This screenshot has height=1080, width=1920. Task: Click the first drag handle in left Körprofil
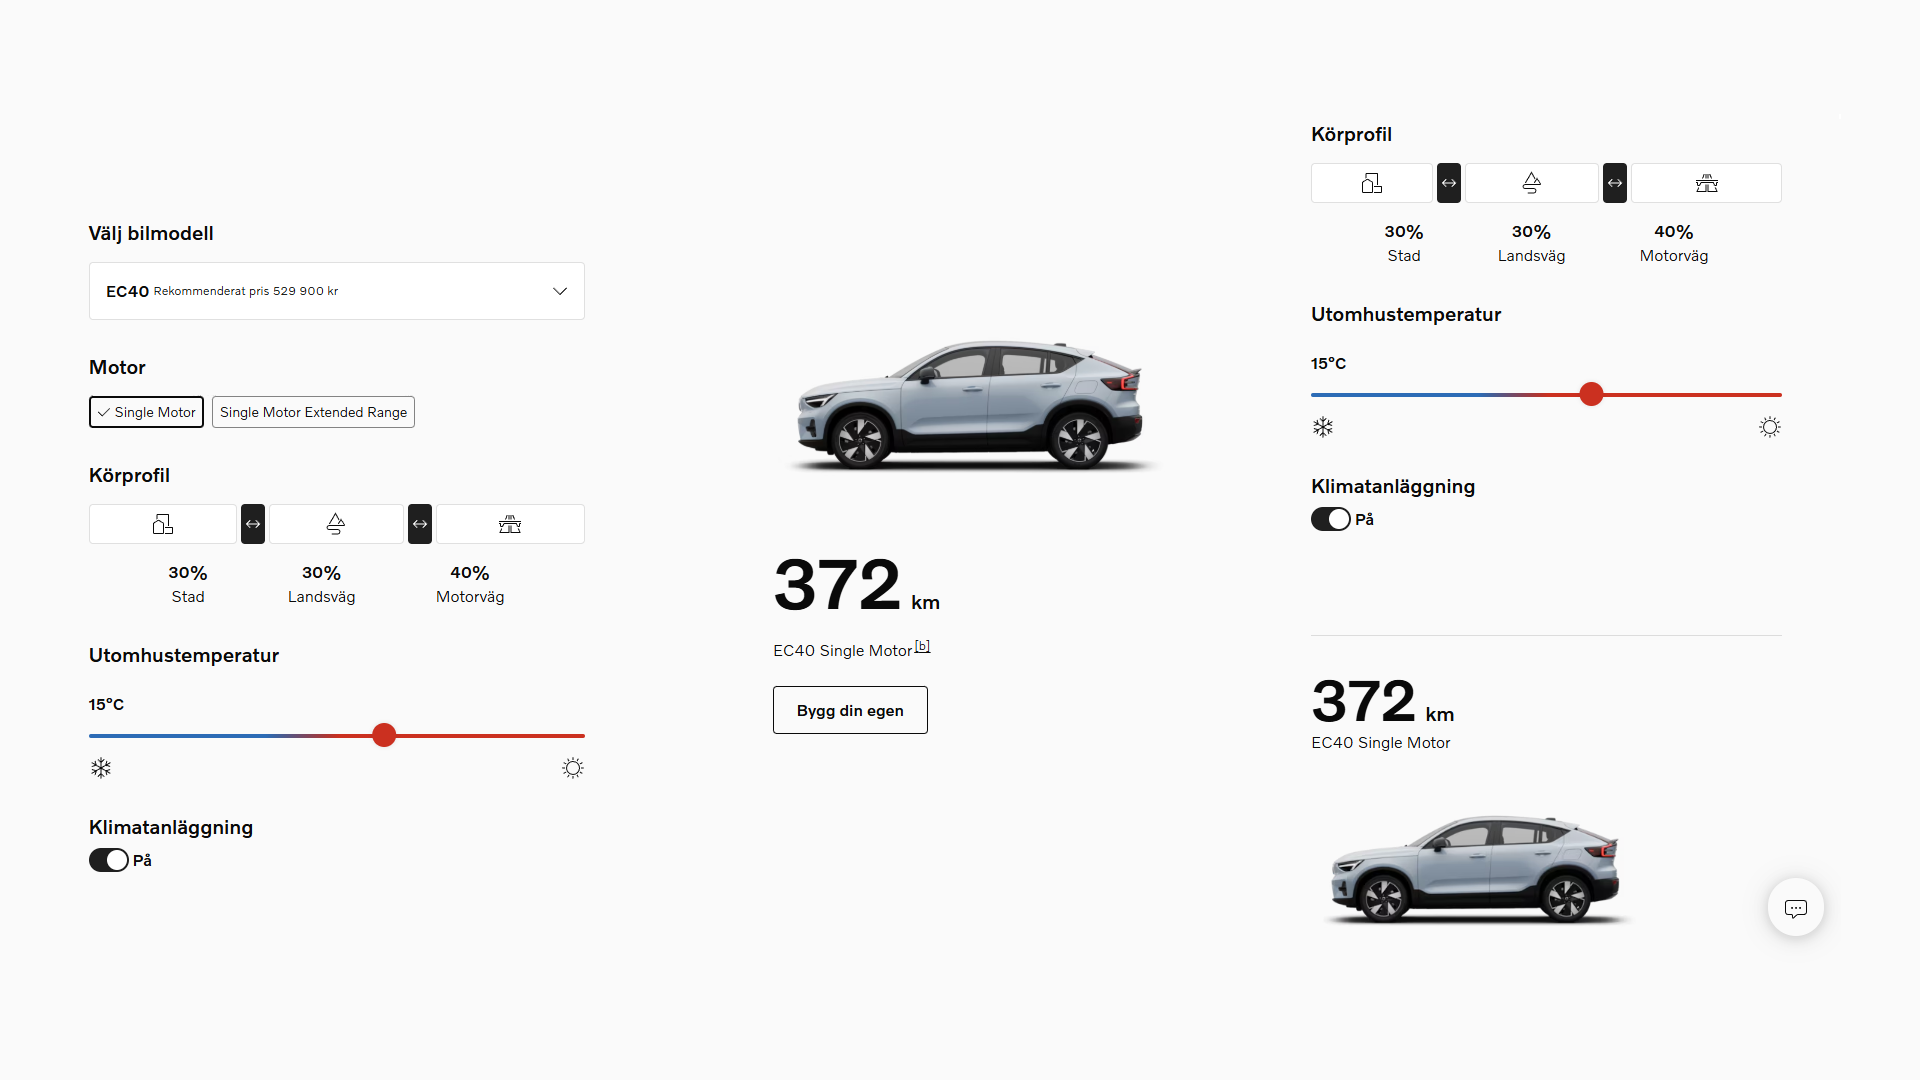(x=253, y=524)
